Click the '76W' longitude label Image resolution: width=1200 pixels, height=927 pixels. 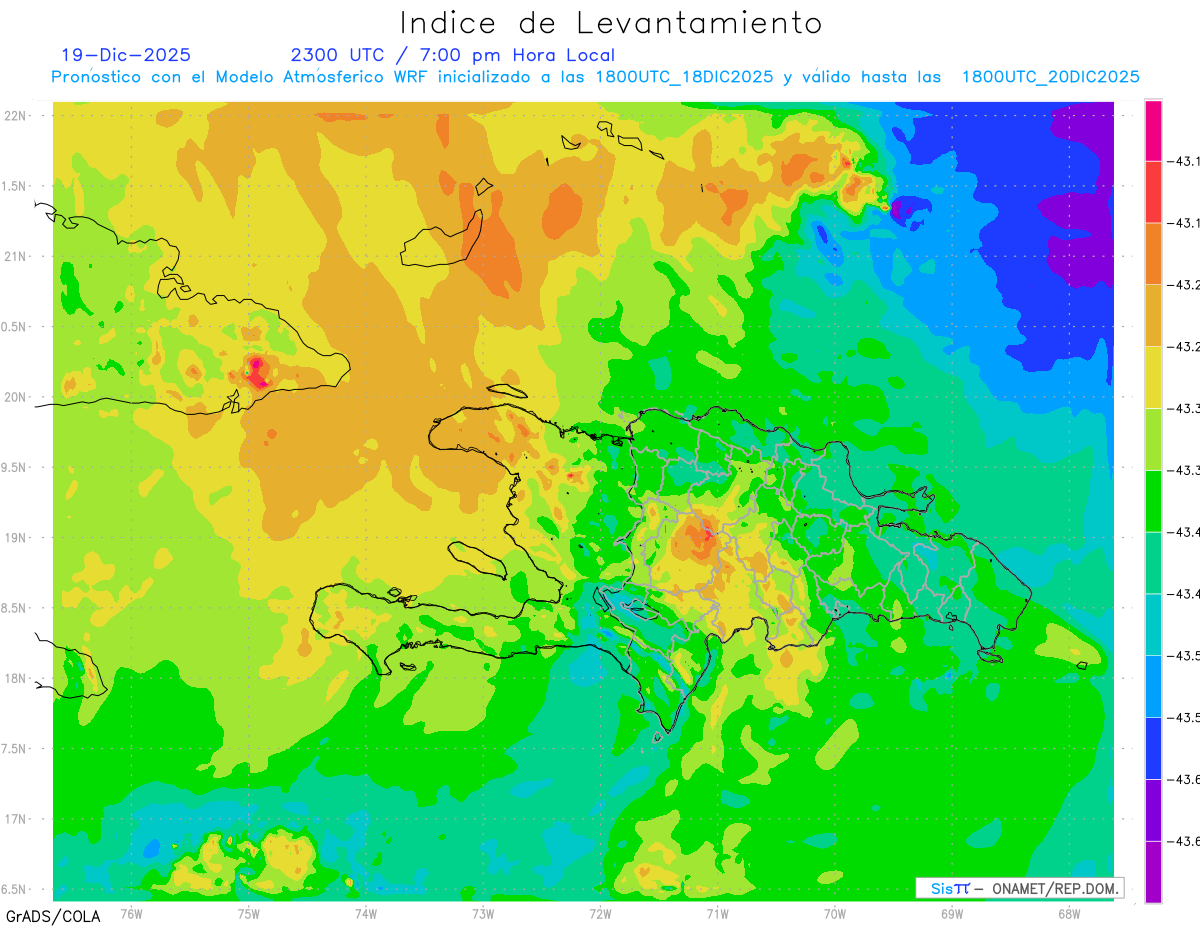[x=131, y=913]
